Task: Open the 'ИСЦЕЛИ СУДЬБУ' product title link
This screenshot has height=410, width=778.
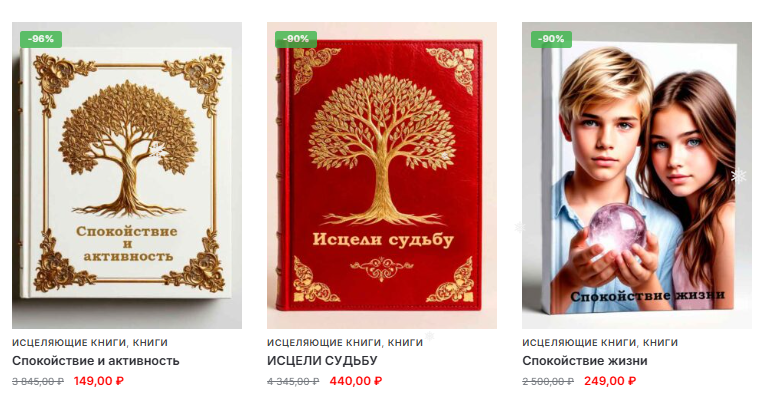Action: tap(322, 360)
